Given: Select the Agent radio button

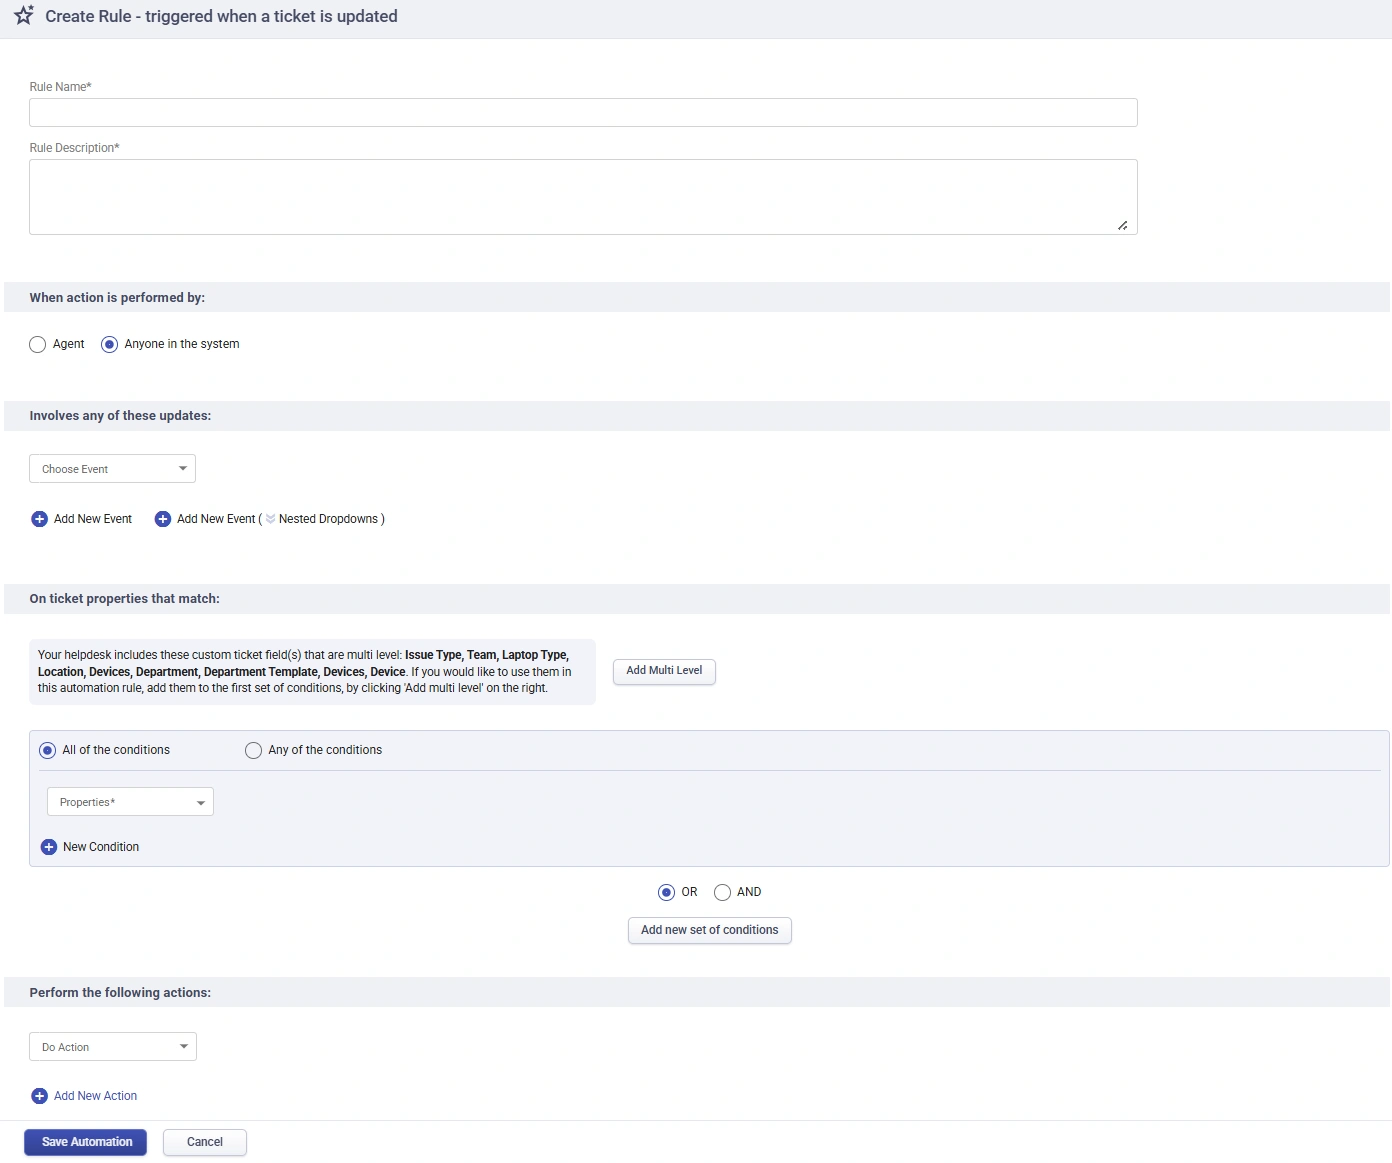Looking at the screenshot, I should (38, 345).
